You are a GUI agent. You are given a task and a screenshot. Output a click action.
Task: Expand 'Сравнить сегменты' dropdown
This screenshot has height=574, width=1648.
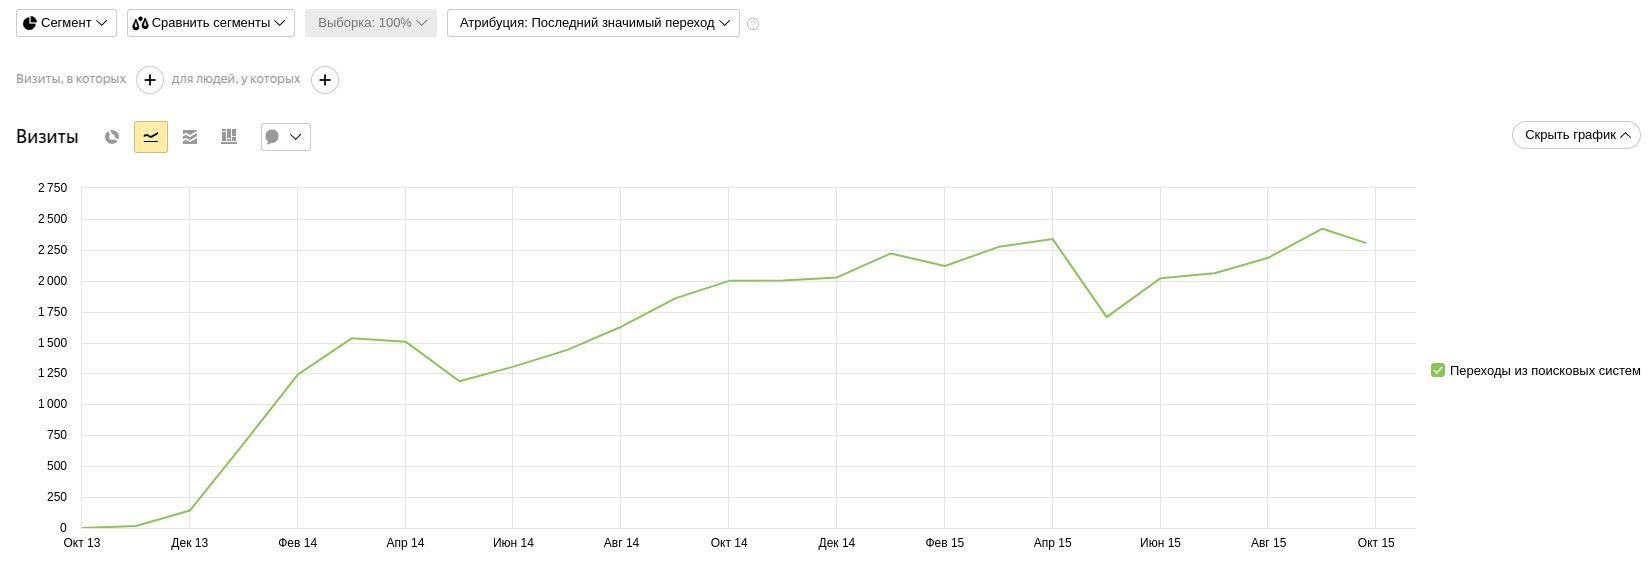211,23
